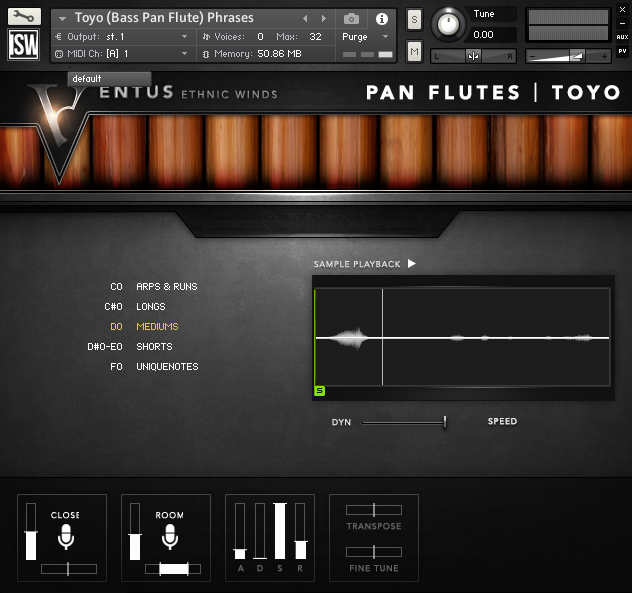Click the C0 keyswitch label
The image size is (632, 593).
pyautogui.click(x=116, y=287)
